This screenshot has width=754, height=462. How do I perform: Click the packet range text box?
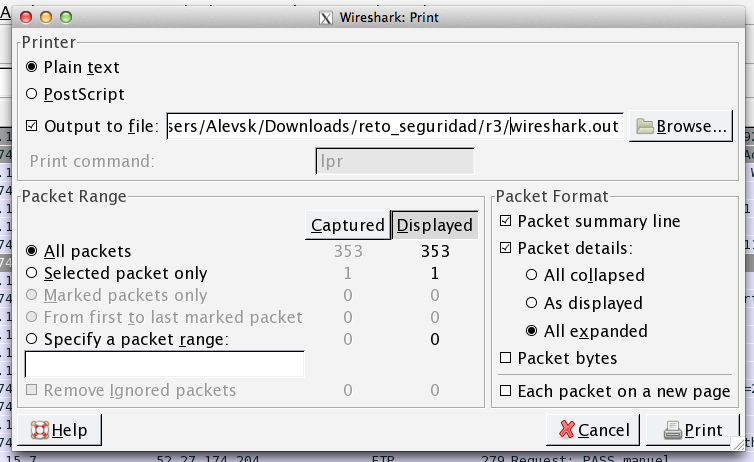[x=164, y=364]
